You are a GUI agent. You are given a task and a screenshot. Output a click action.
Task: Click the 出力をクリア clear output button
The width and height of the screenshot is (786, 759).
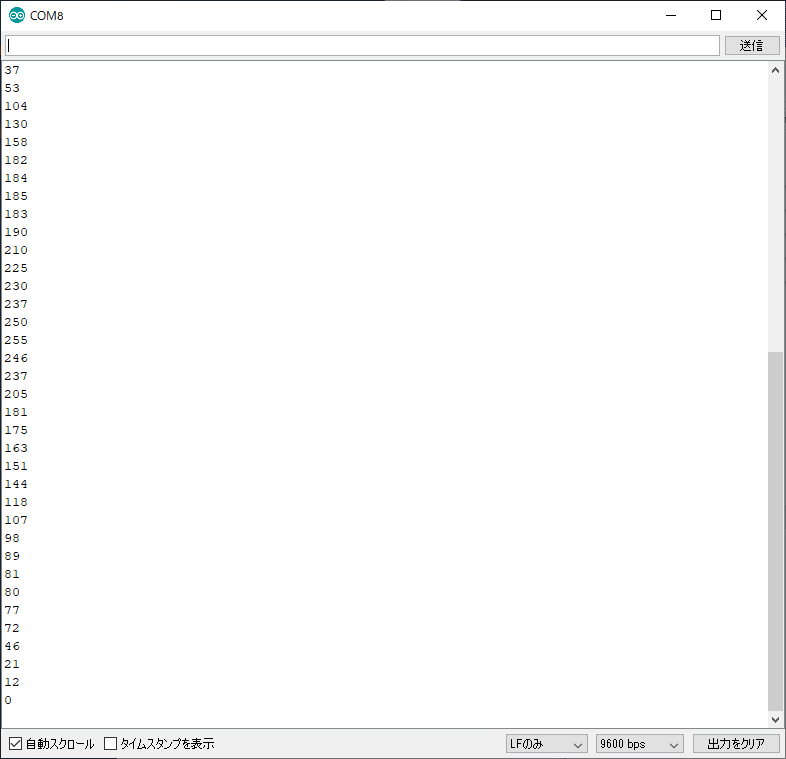coord(736,744)
